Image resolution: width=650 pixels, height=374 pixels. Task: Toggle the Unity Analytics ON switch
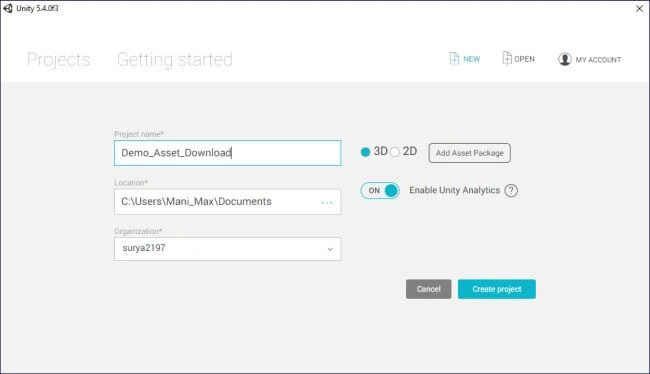tap(380, 191)
